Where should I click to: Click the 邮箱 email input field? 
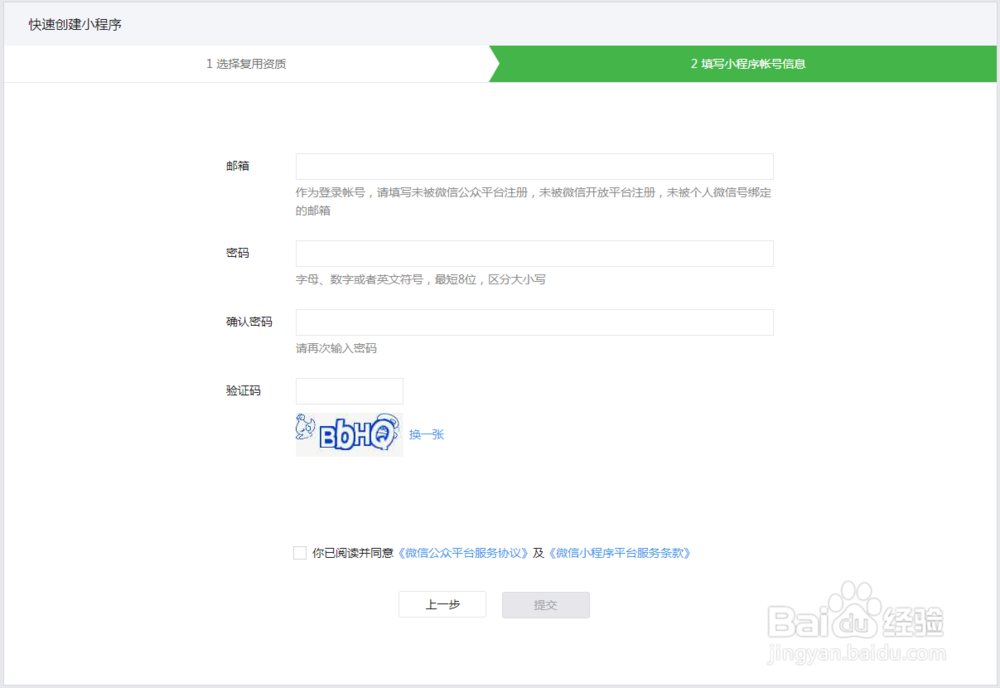click(534, 166)
